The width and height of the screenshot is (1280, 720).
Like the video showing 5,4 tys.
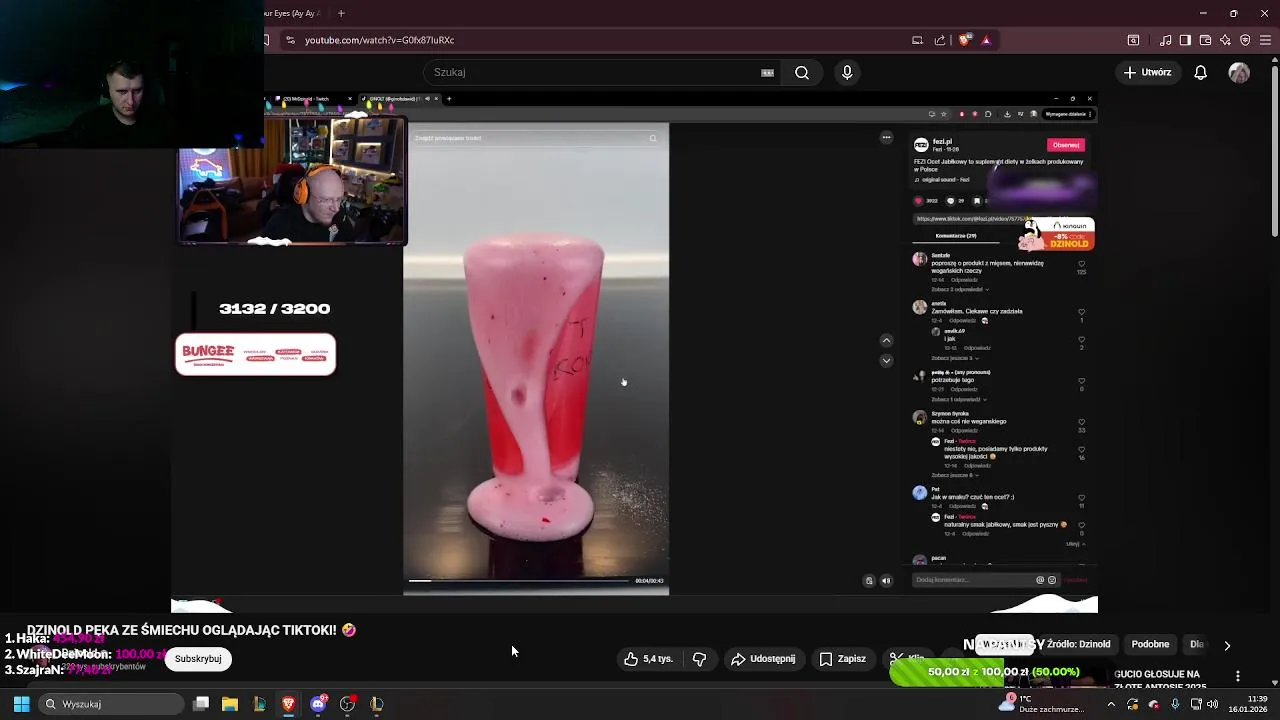click(x=648, y=659)
